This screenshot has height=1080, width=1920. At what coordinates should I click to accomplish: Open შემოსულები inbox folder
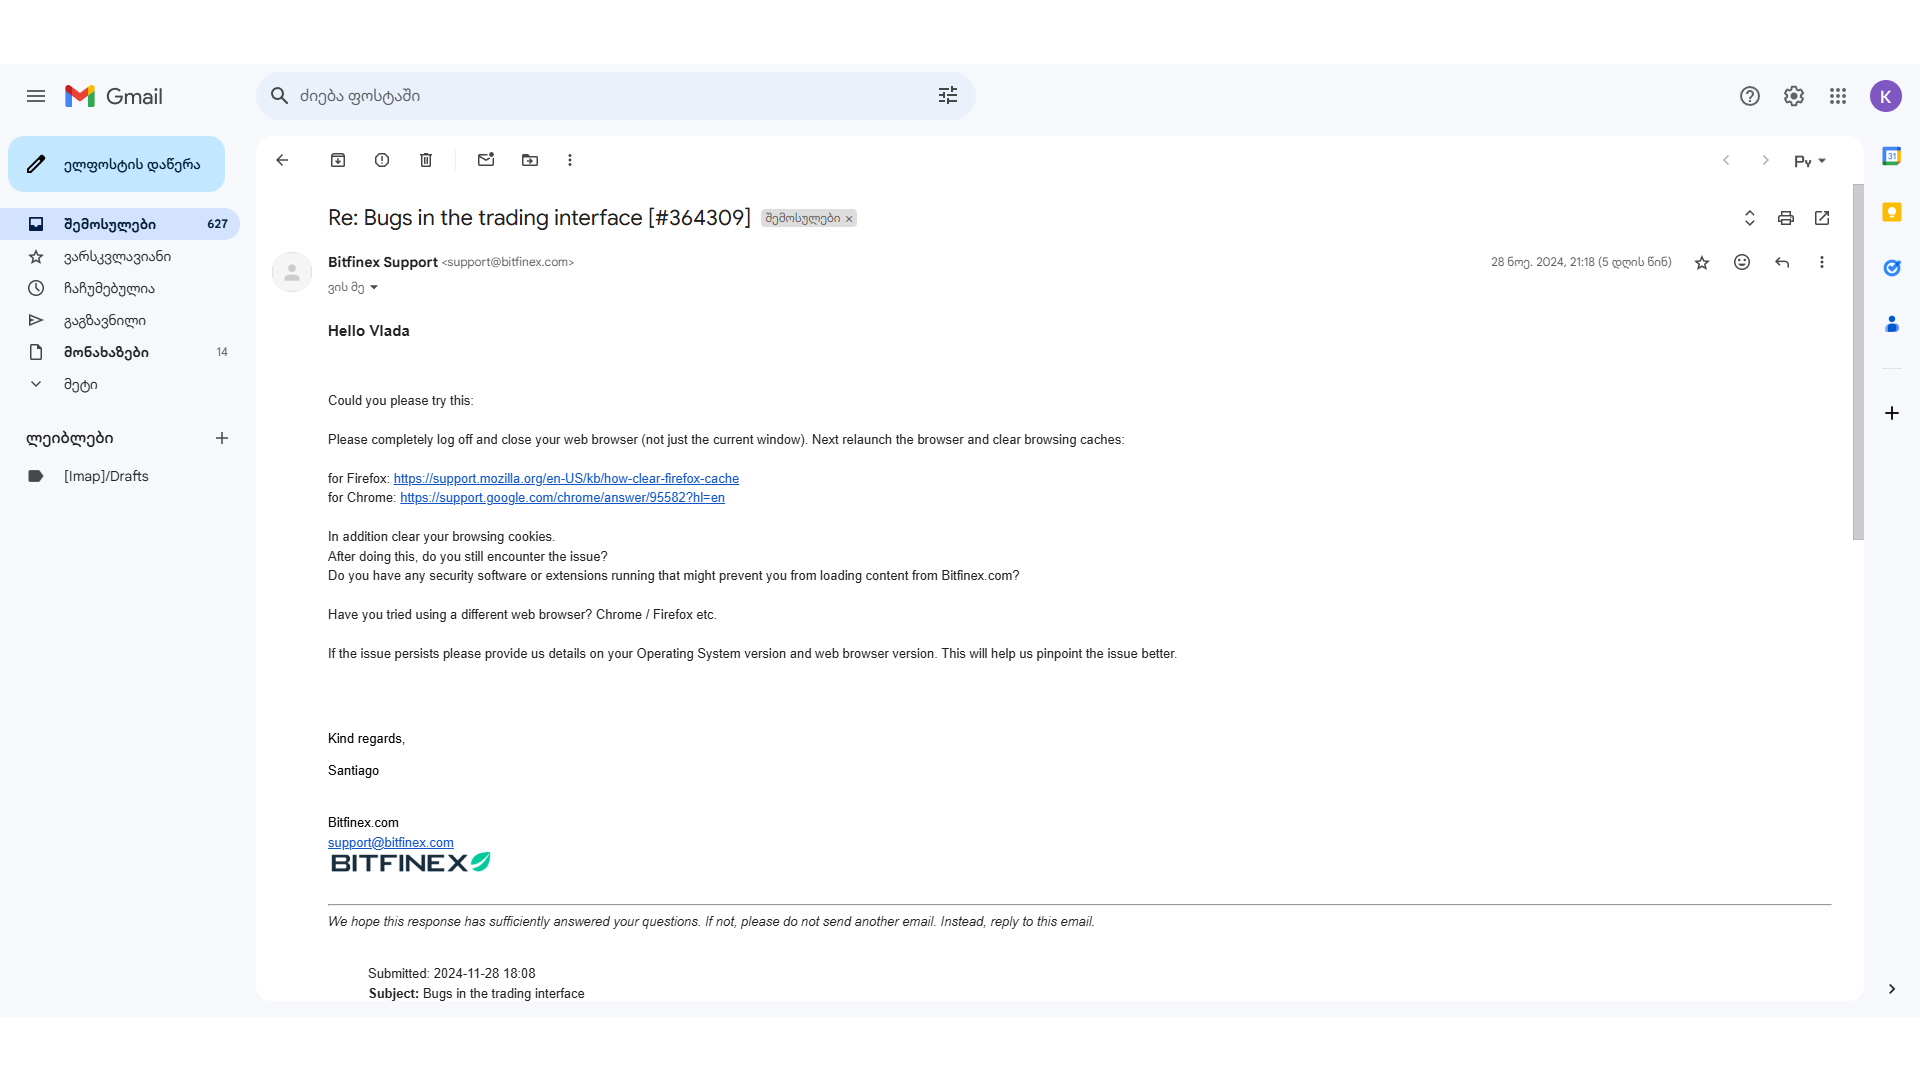(112, 223)
